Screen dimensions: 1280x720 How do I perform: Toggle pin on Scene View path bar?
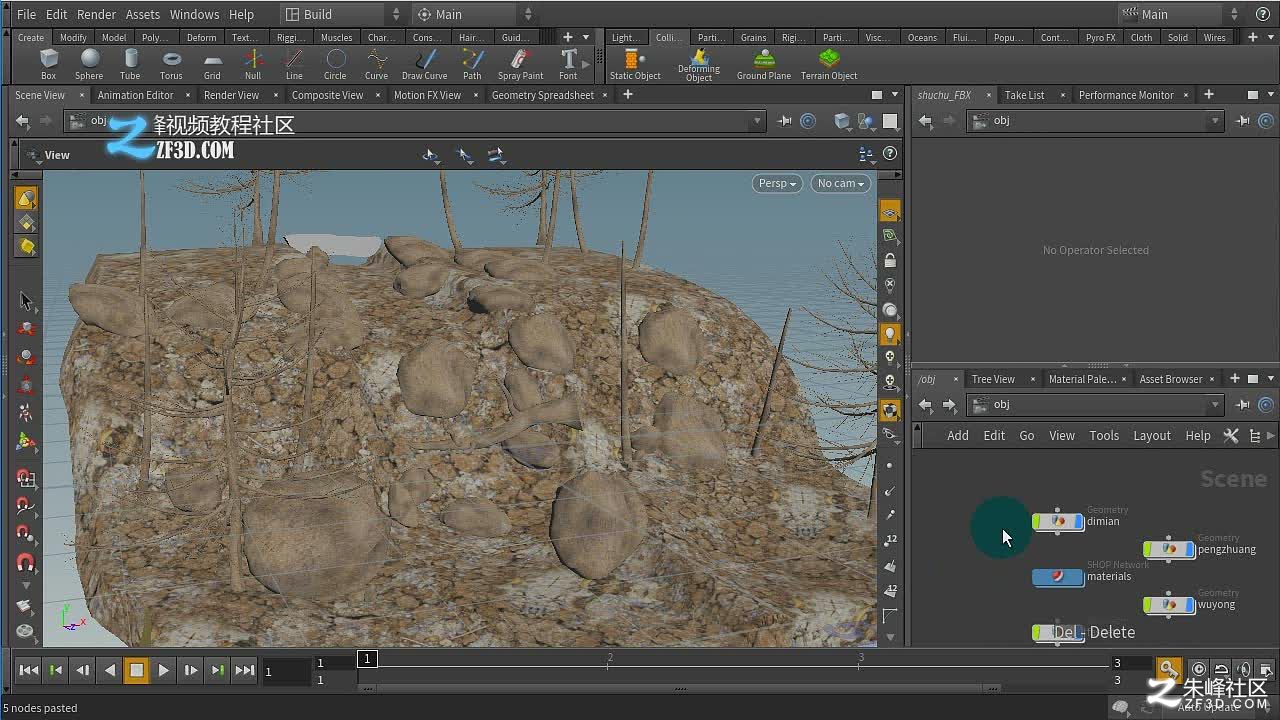(x=785, y=121)
